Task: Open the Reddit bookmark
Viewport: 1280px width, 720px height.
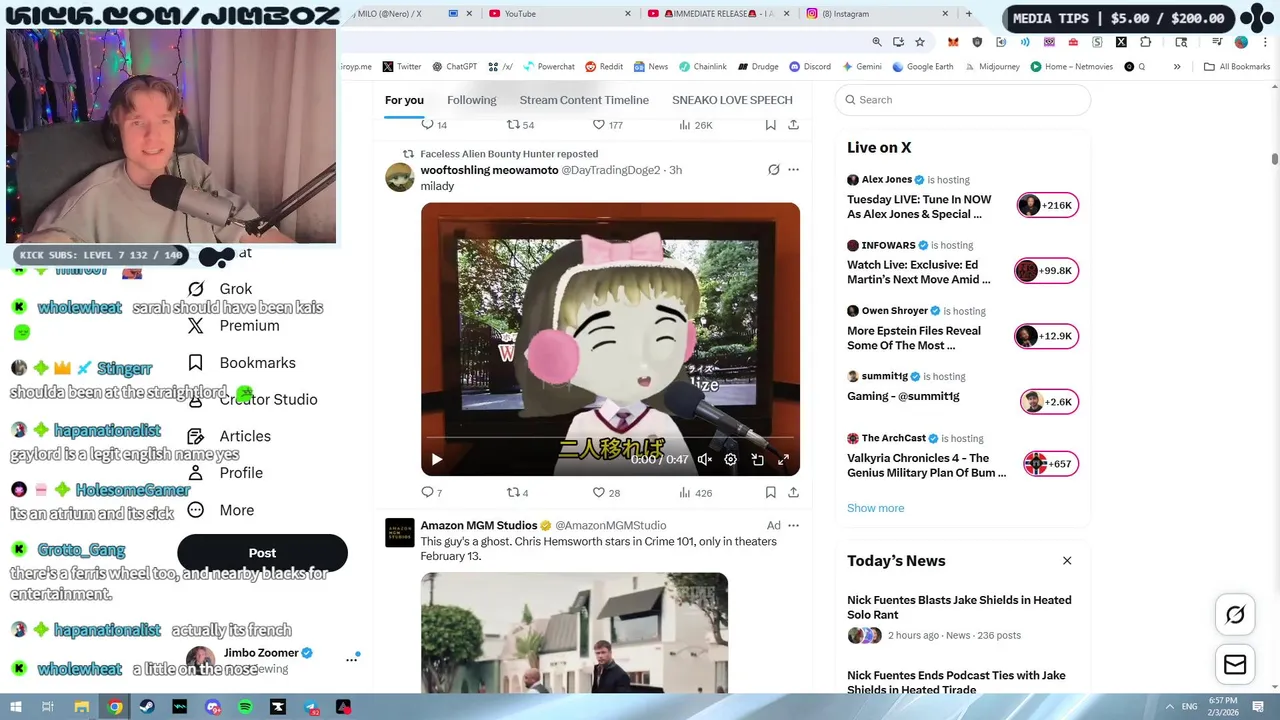Action: [x=604, y=67]
